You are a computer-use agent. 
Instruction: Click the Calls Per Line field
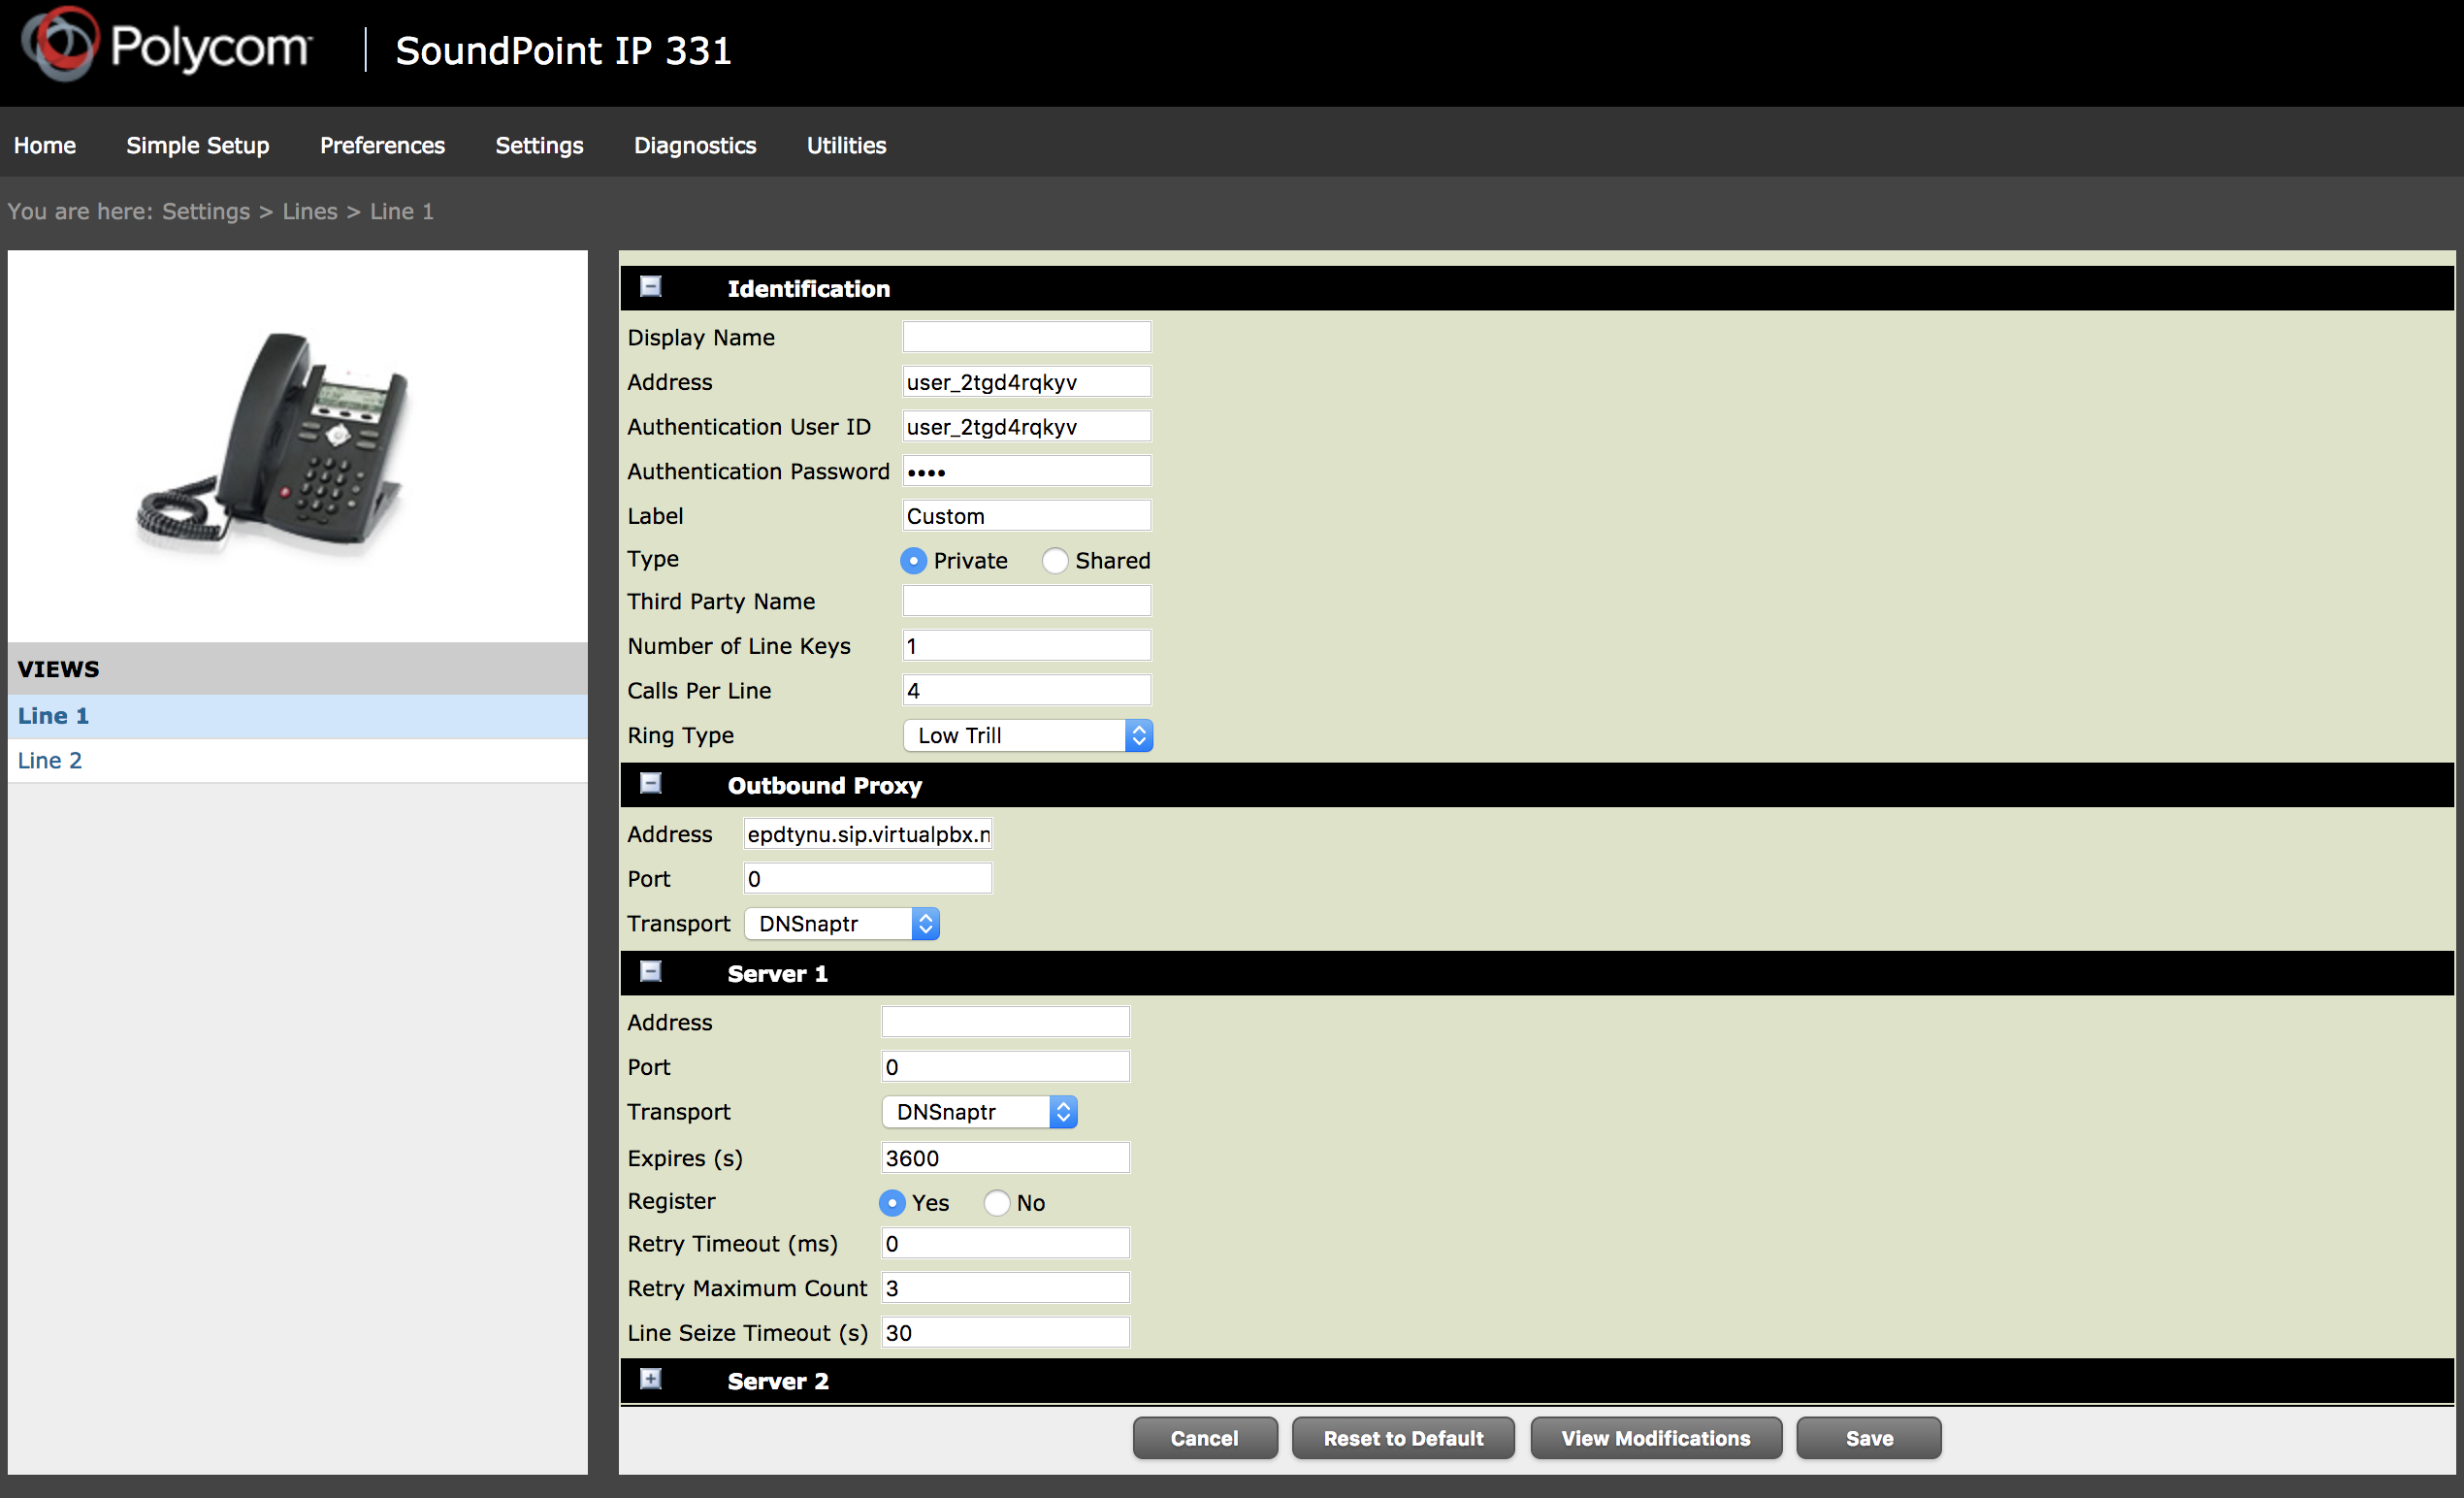(x=1027, y=690)
